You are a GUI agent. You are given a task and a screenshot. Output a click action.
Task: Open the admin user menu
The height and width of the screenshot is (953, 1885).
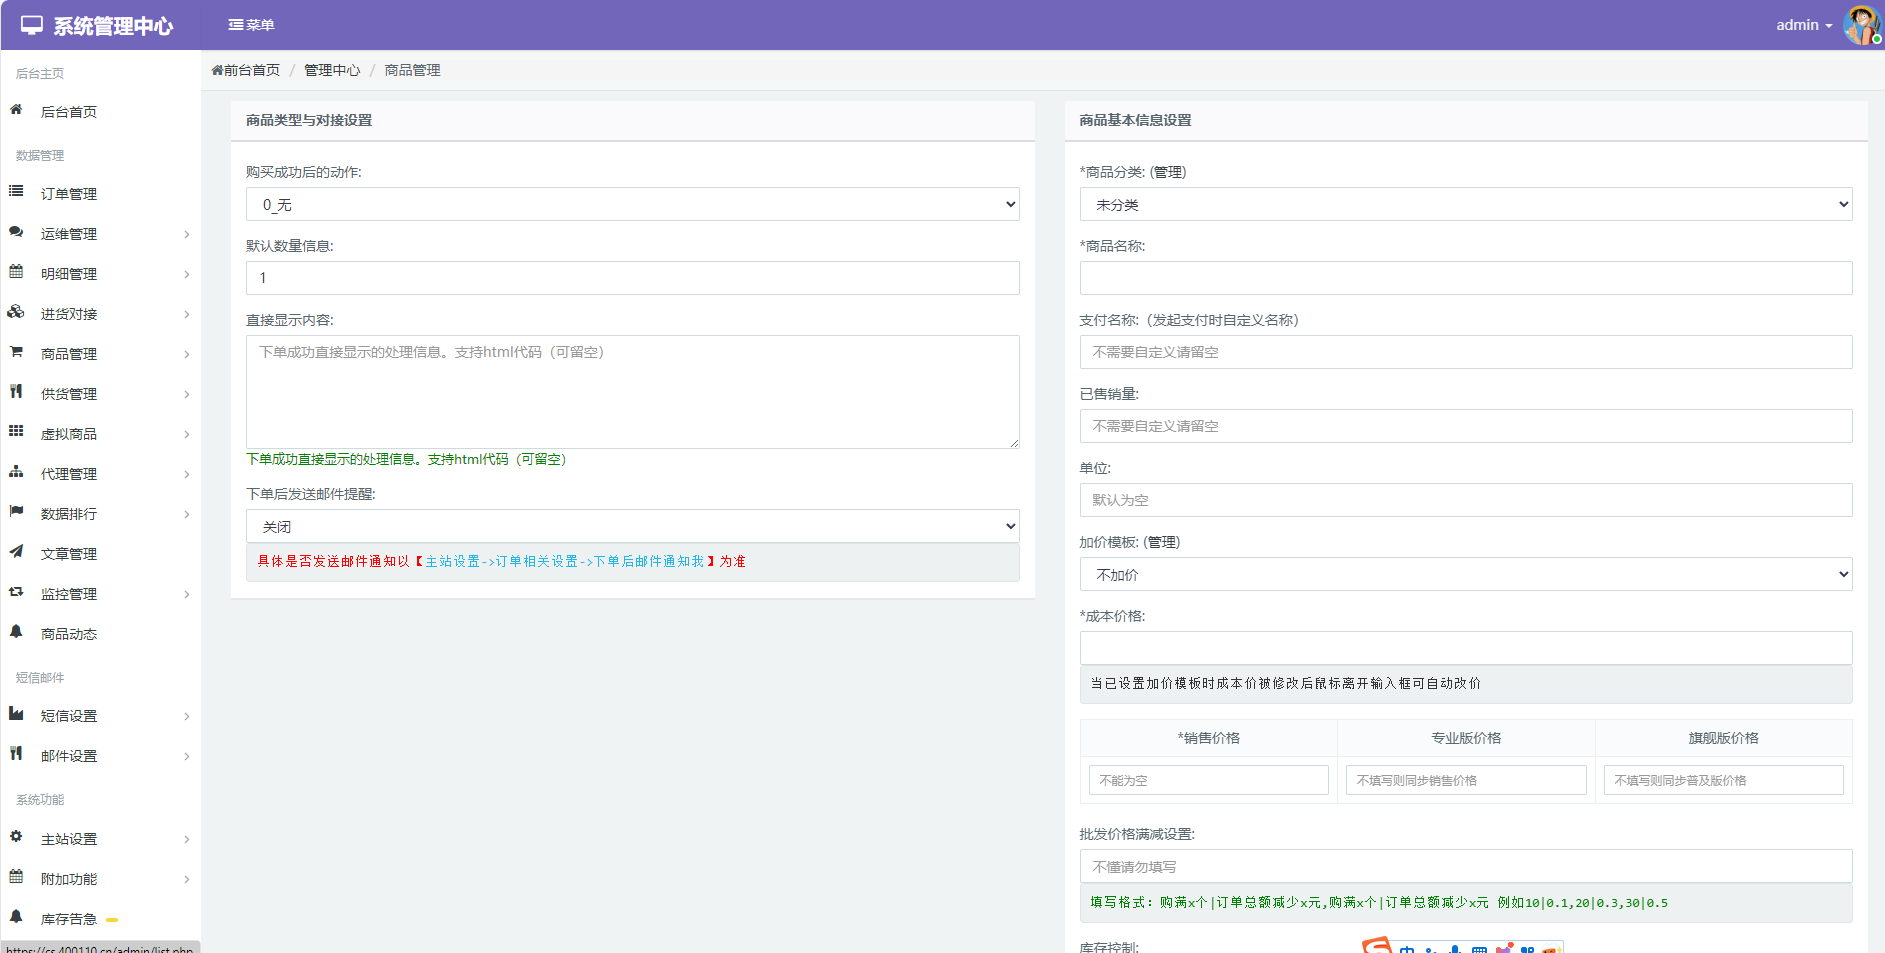1803,25
